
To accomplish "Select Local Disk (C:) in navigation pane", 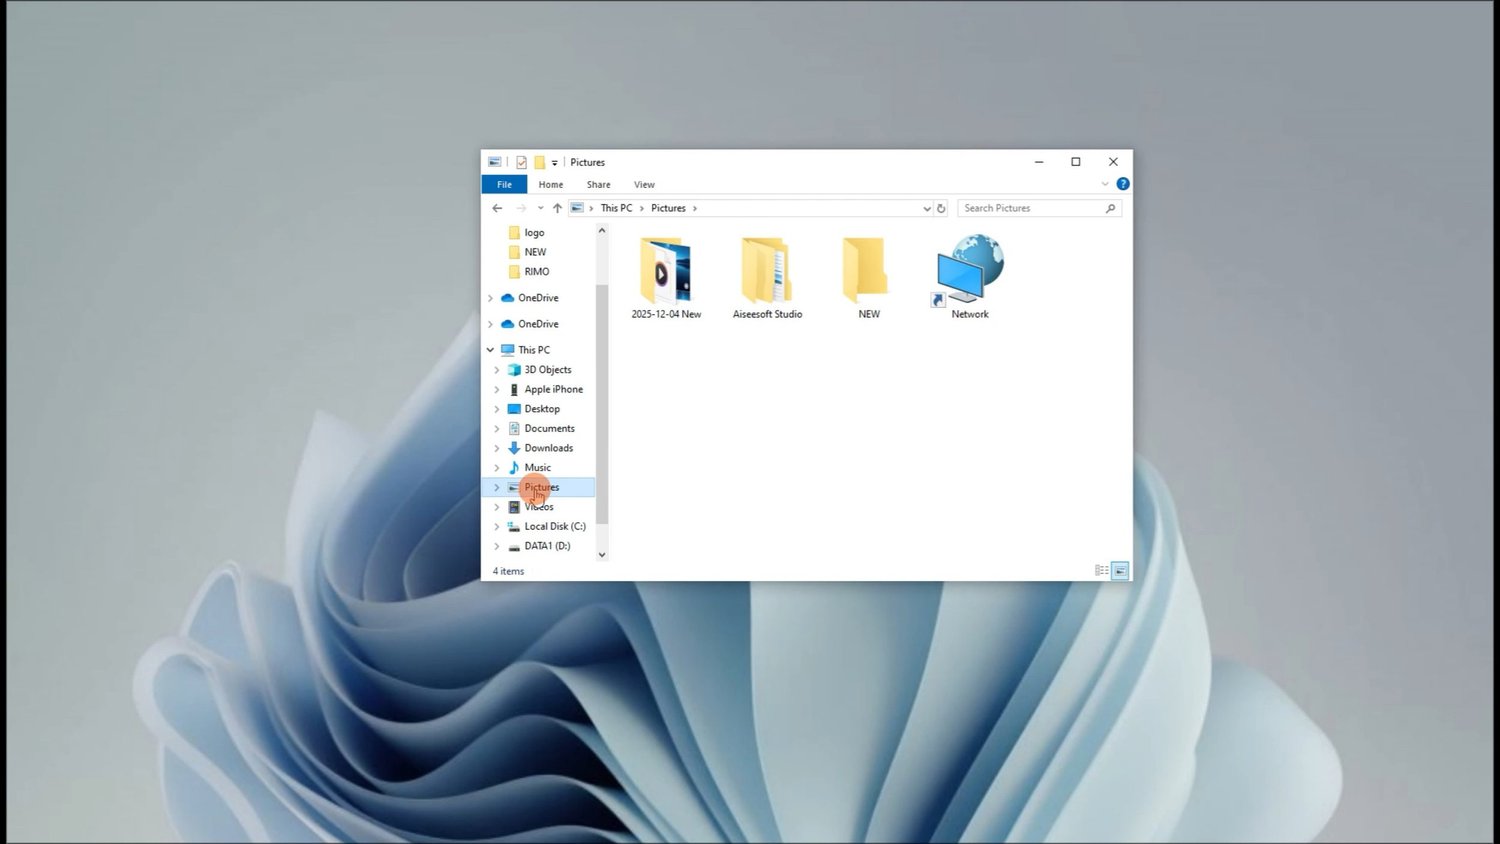I will click(555, 526).
